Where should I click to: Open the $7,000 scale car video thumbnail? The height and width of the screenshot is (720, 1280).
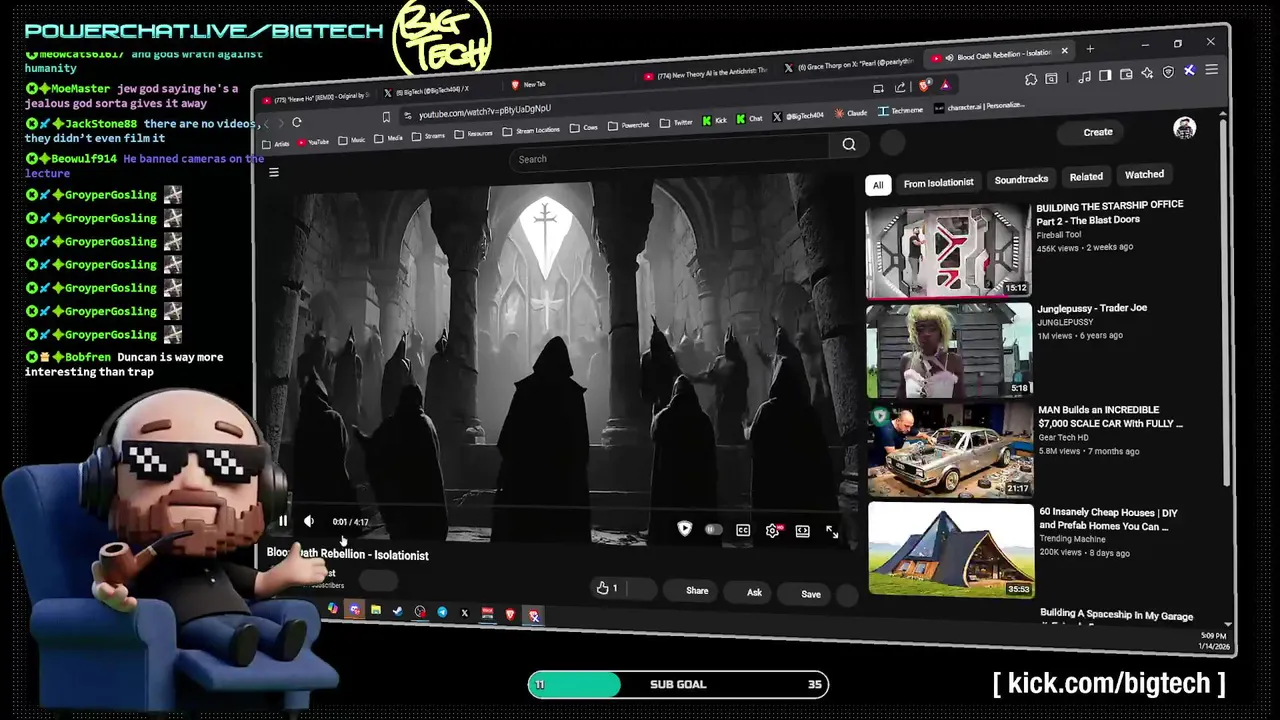click(x=950, y=450)
